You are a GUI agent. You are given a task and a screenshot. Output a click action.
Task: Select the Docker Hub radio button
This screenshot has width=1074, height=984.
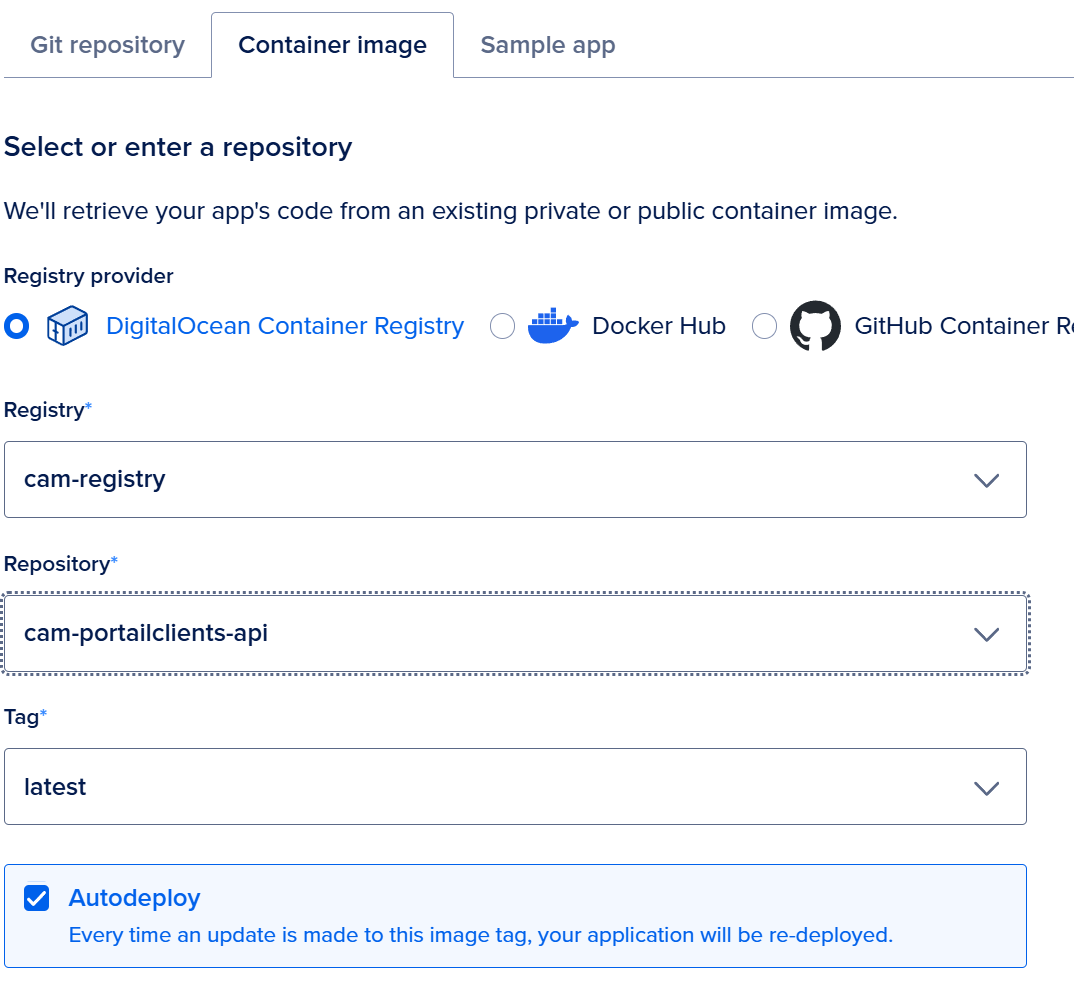tap(502, 326)
